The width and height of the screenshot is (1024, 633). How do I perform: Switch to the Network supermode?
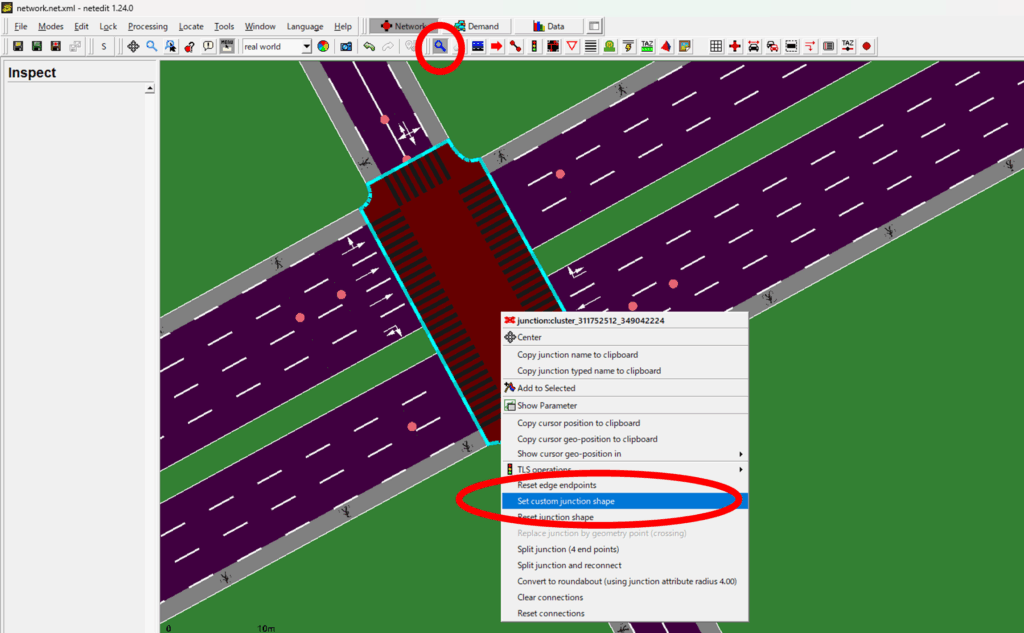coord(404,26)
